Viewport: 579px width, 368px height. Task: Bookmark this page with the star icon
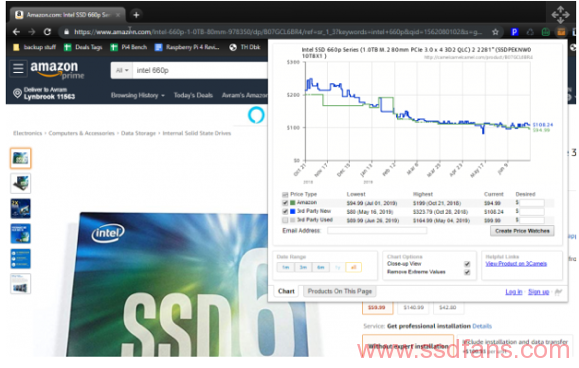pyautogui.click(x=495, y=32)
